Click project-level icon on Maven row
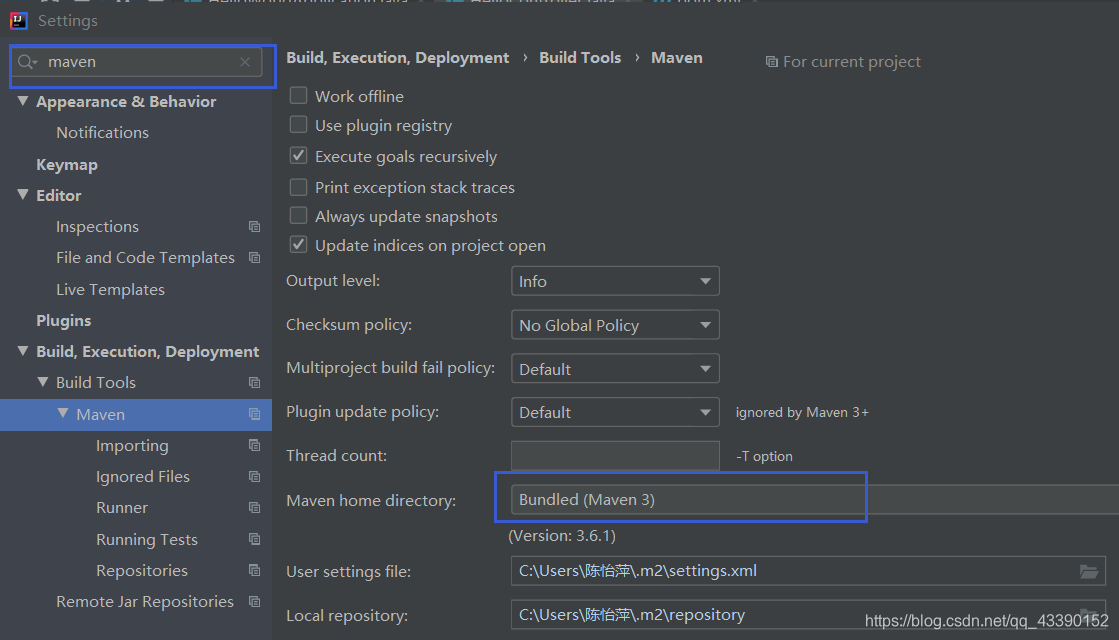 pos(254,415)
